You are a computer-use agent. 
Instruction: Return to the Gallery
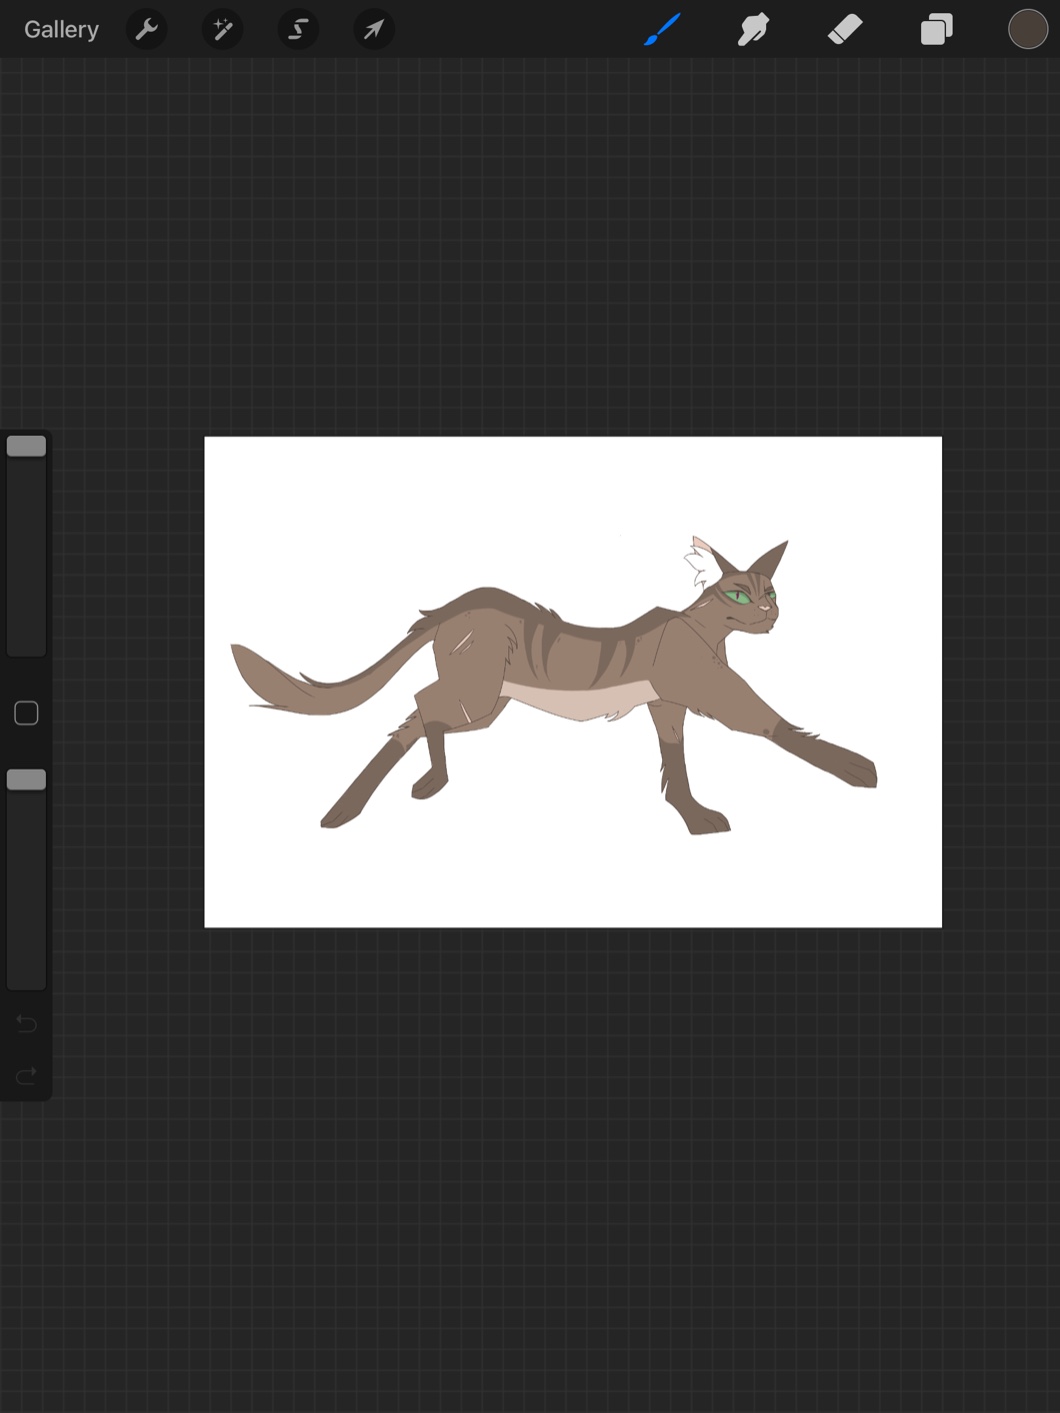pos(61,30)
